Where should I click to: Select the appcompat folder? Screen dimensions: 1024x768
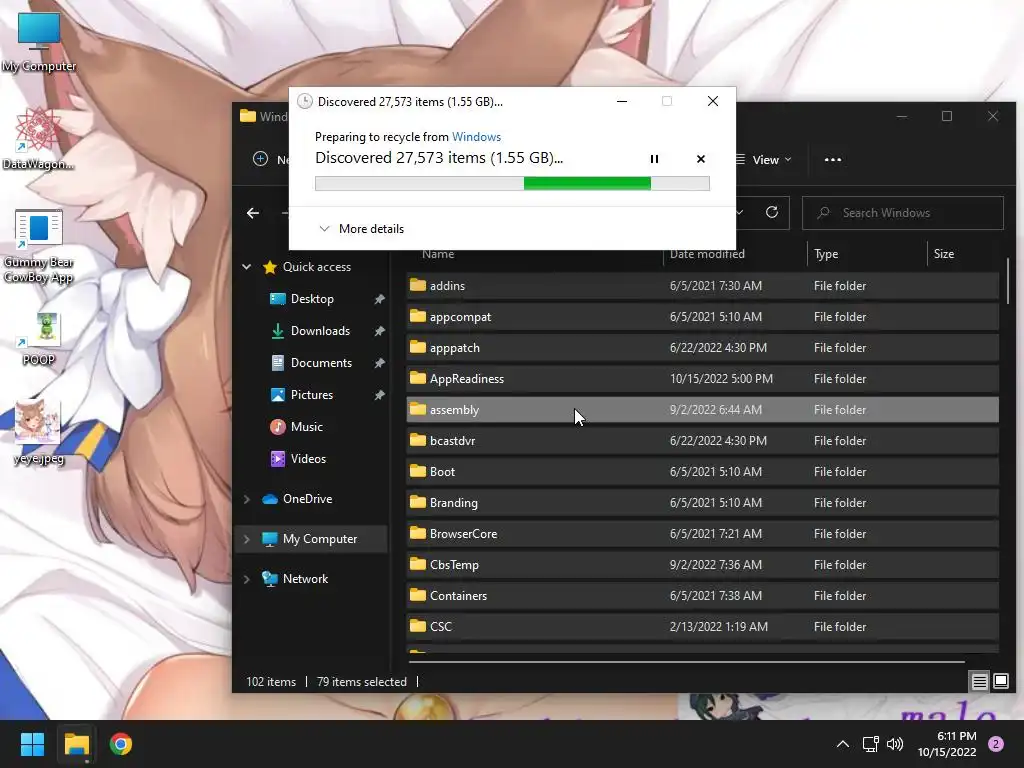tap(702, 317)
